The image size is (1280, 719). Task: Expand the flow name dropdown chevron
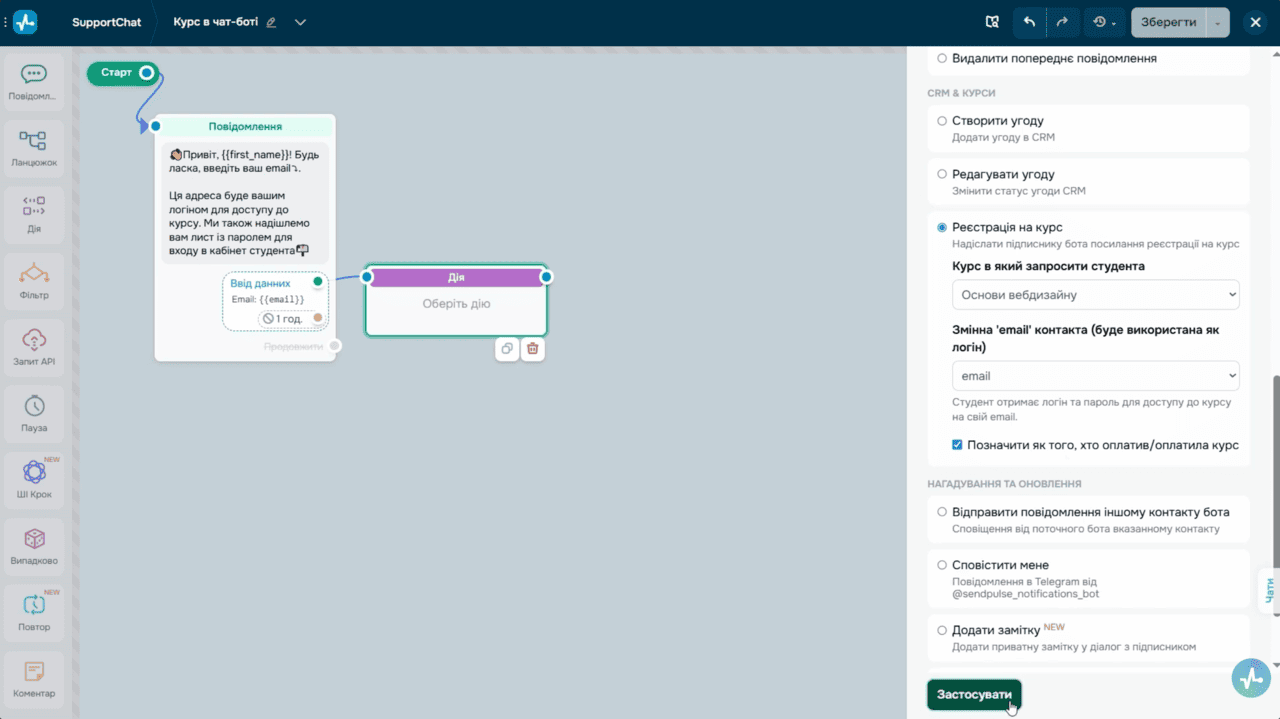pyautogui.click(x=301, y=22)
